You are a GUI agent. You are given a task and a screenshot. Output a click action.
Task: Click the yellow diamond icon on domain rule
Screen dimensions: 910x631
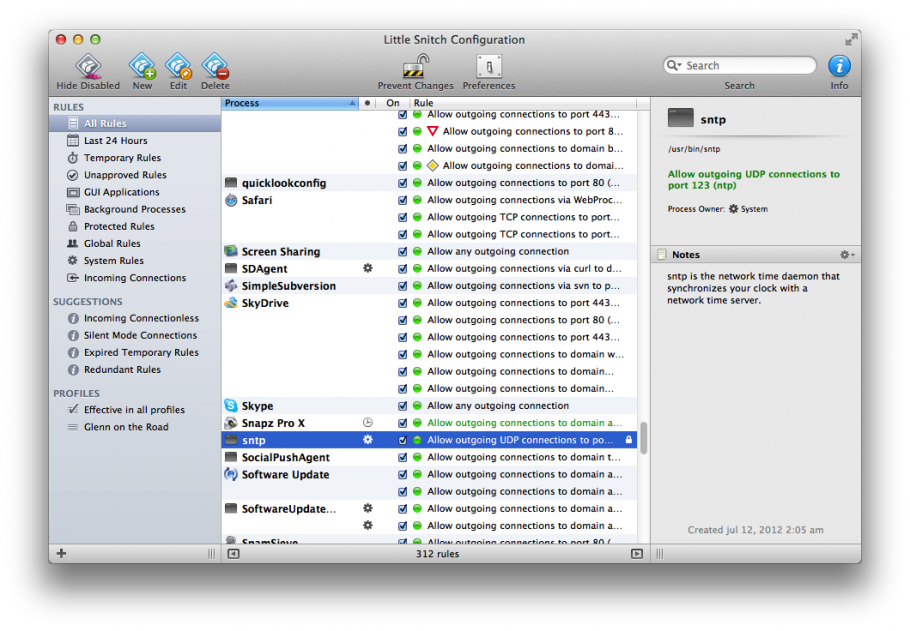click(432, 165)
